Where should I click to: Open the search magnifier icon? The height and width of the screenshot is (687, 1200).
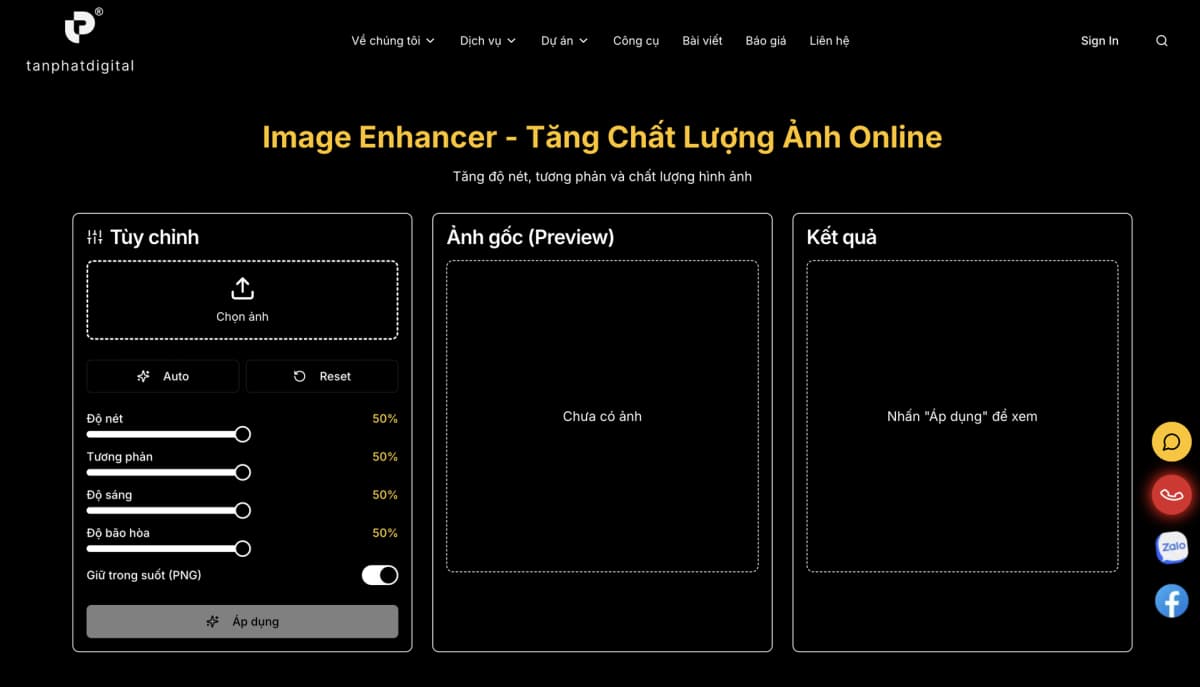point(1161,41)
